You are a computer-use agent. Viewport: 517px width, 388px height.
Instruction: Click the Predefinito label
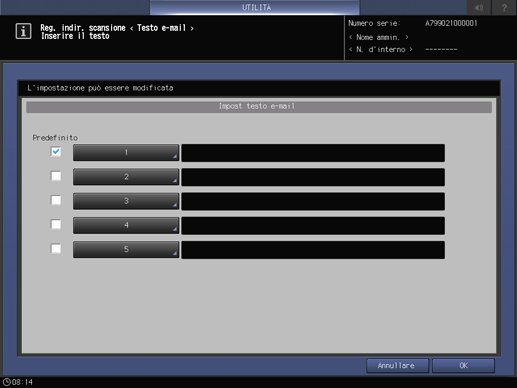click(55, 138)
